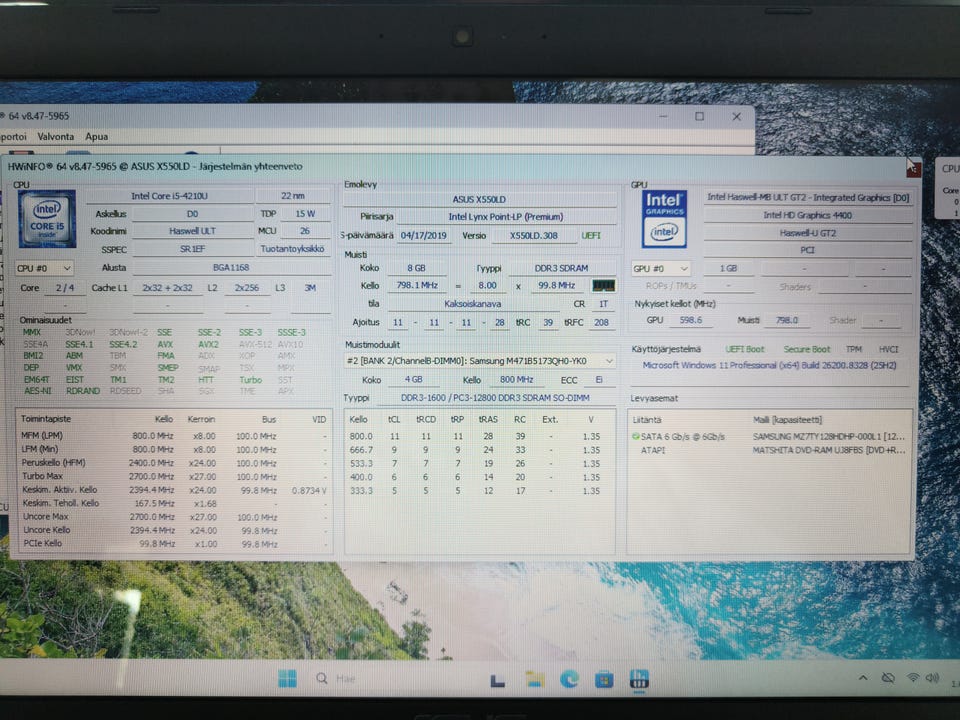The image size is (960, 720).
Task: Click the TPM indicator
Action: click(x=853, y=350)
